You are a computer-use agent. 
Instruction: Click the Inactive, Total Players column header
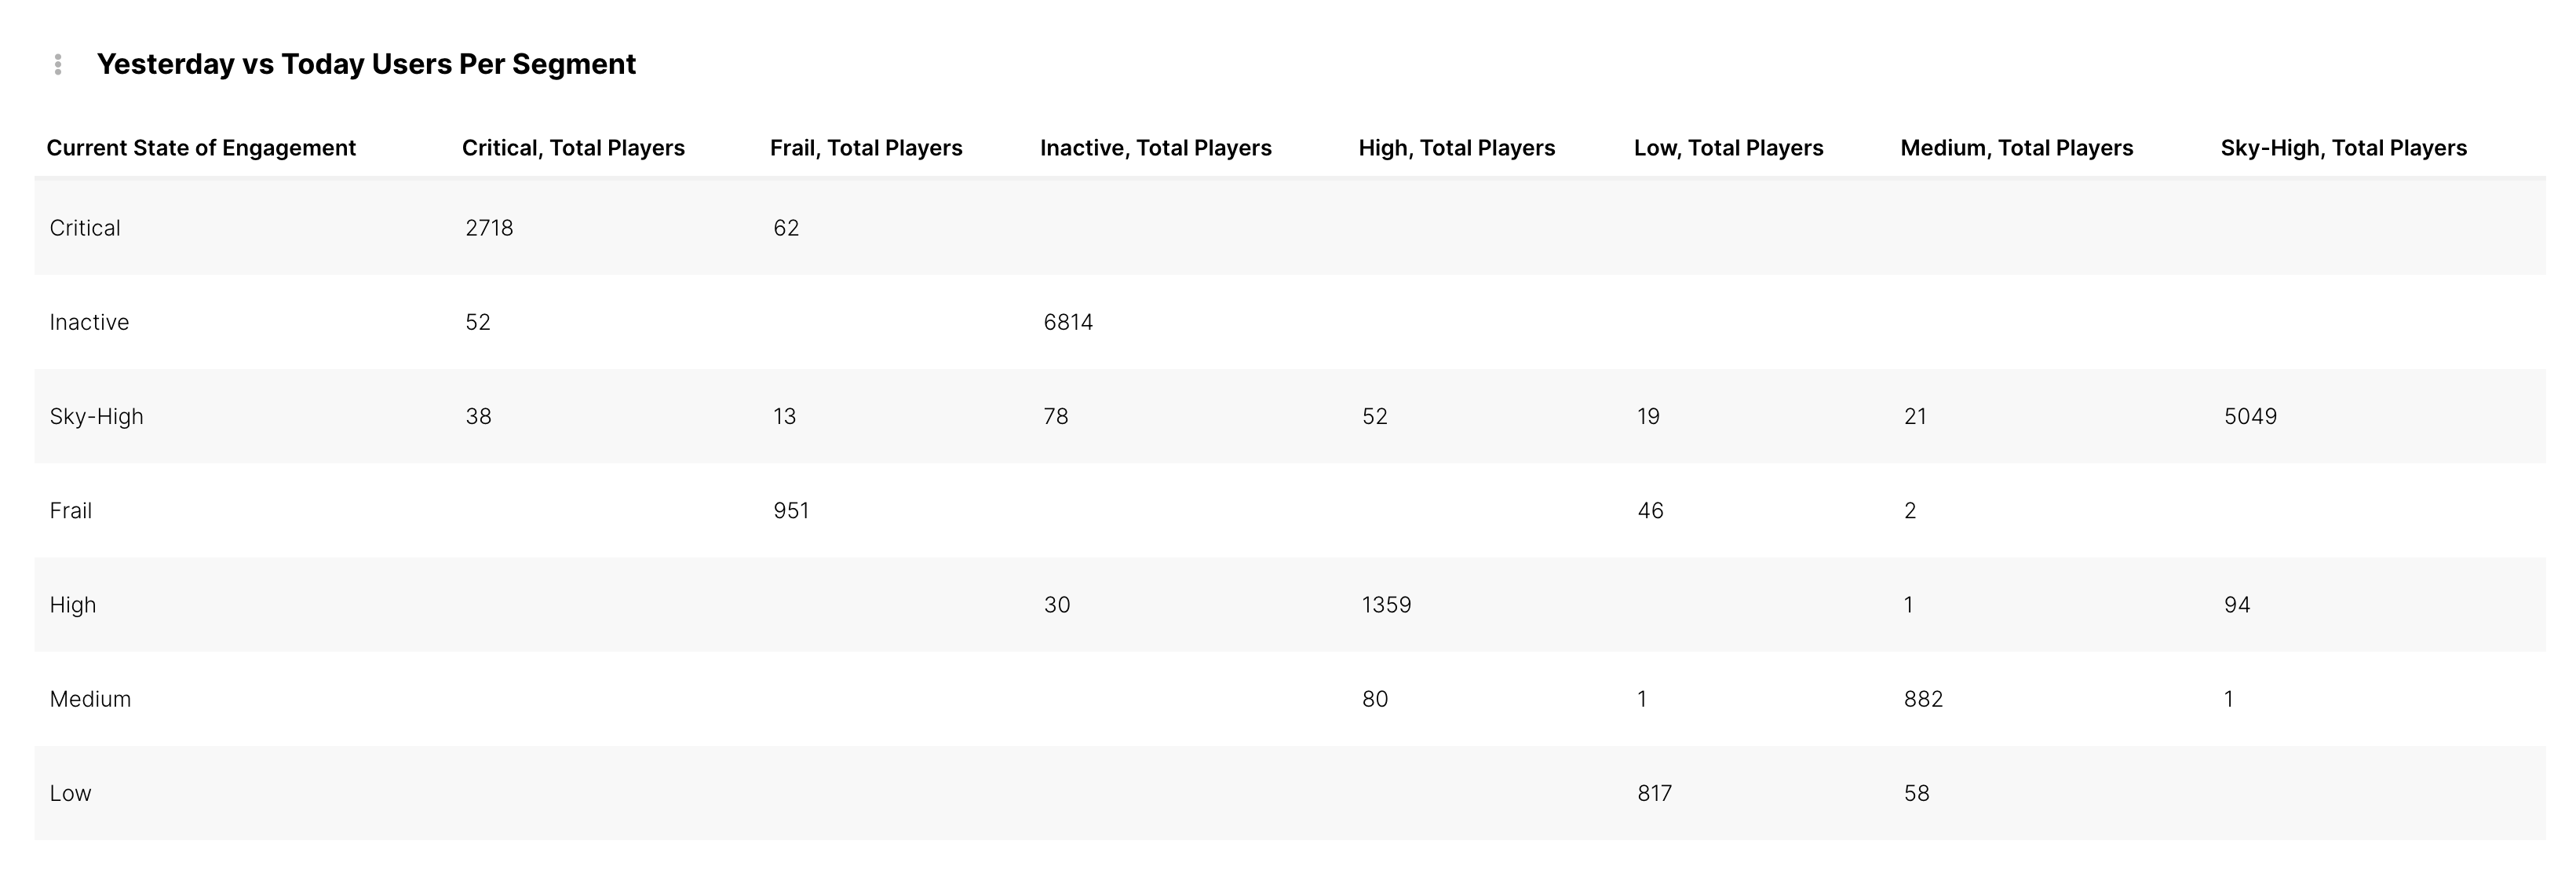[x=1155, y=148]
